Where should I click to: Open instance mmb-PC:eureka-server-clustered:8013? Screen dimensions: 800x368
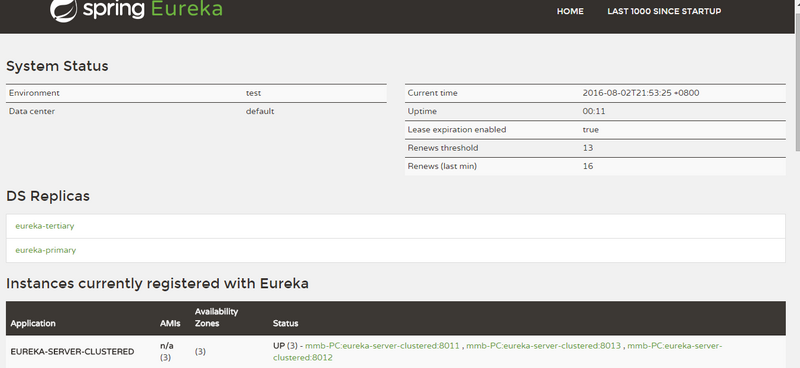tap(543, 346)
